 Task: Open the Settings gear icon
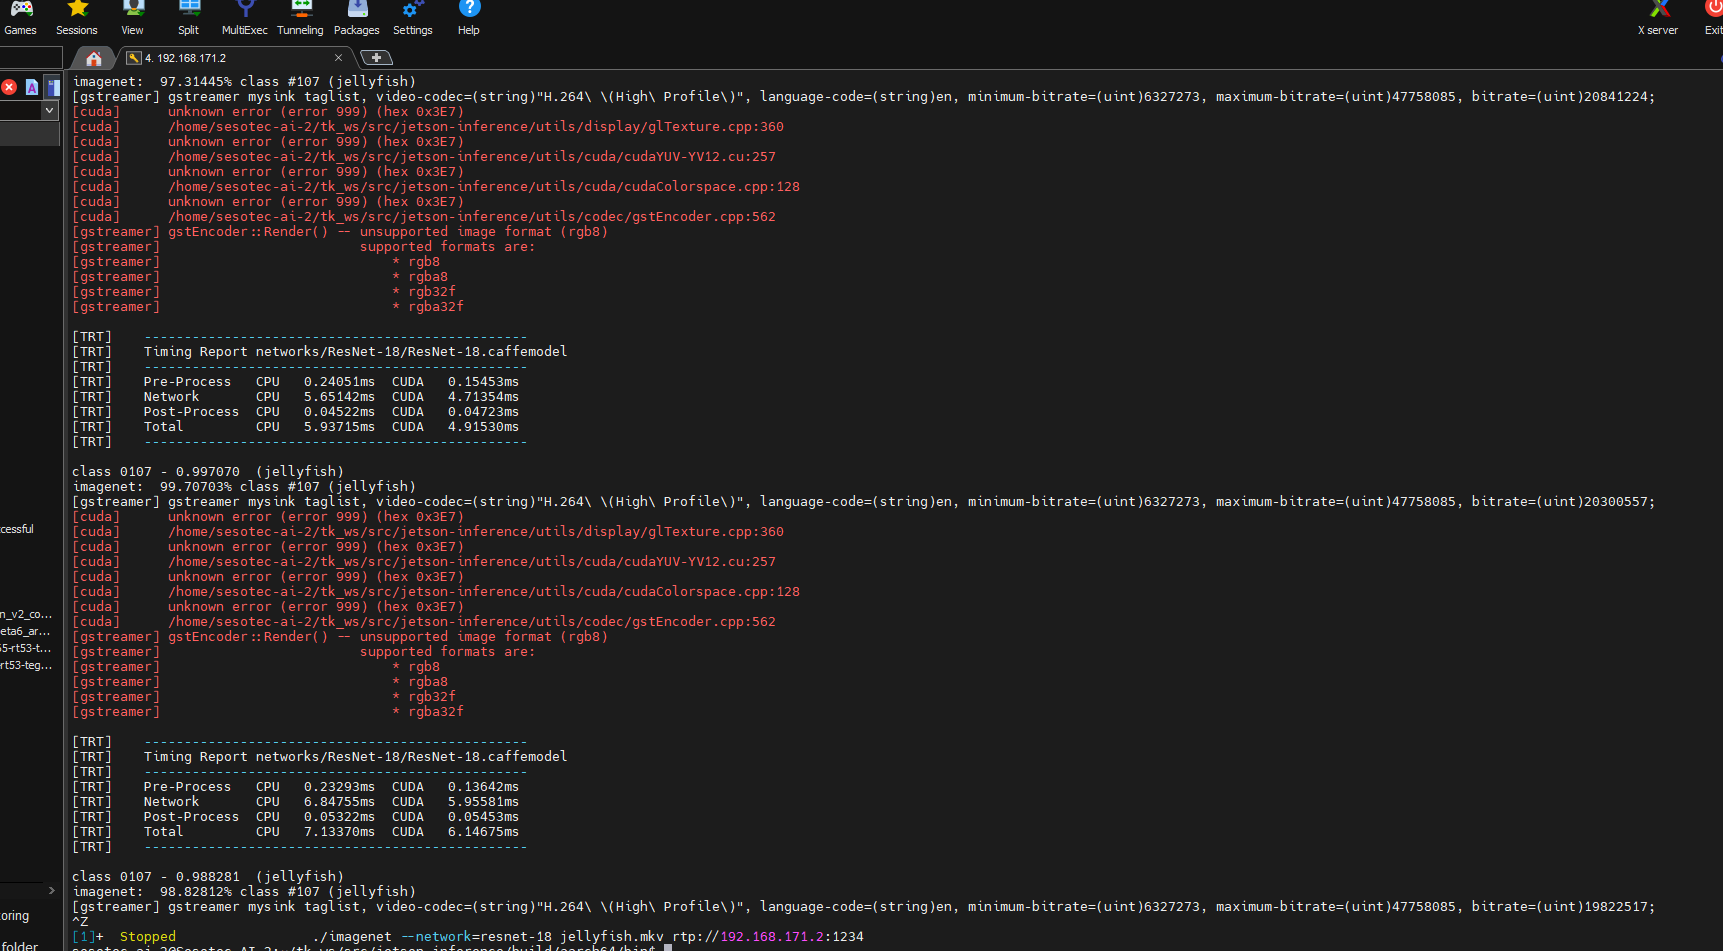coord(412,18)
